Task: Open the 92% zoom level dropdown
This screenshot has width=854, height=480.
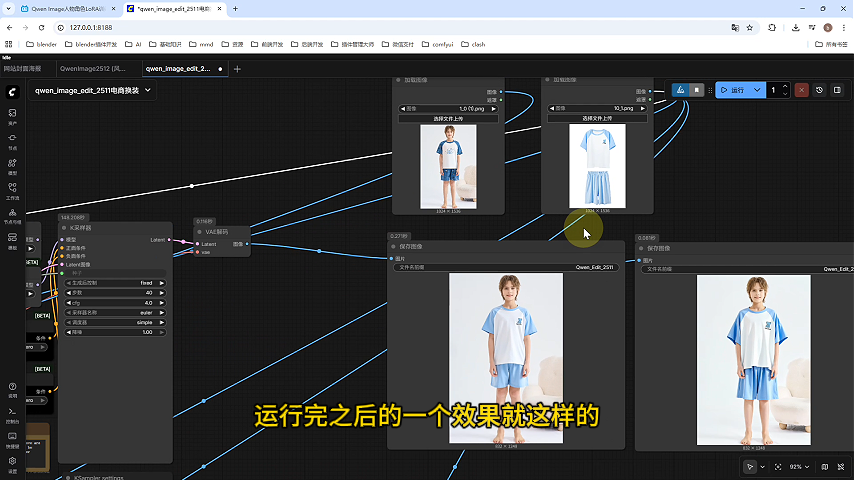Action: click(799, 467)
